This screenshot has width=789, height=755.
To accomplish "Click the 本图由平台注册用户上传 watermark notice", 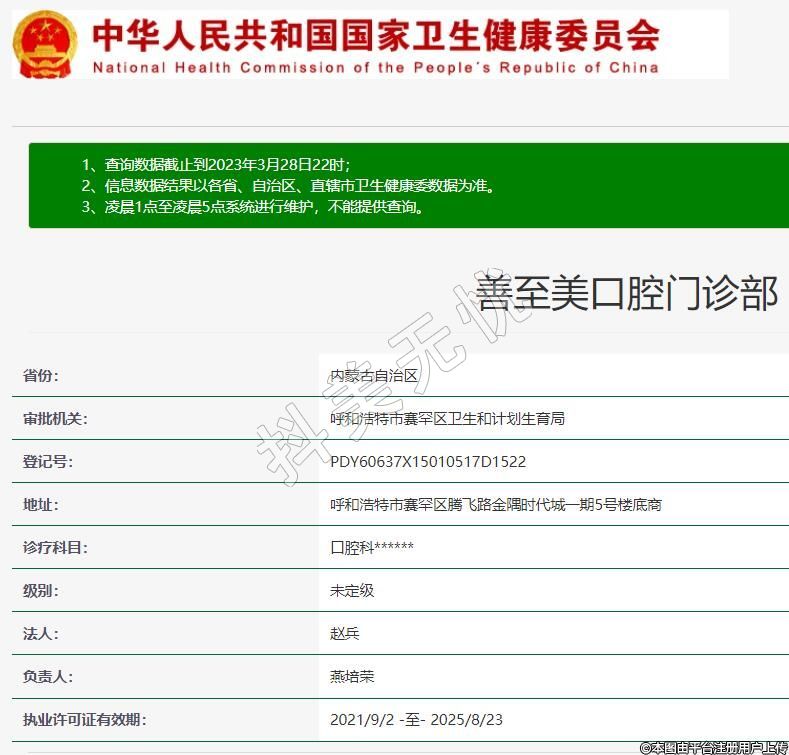I will click(x=713, y=747).
